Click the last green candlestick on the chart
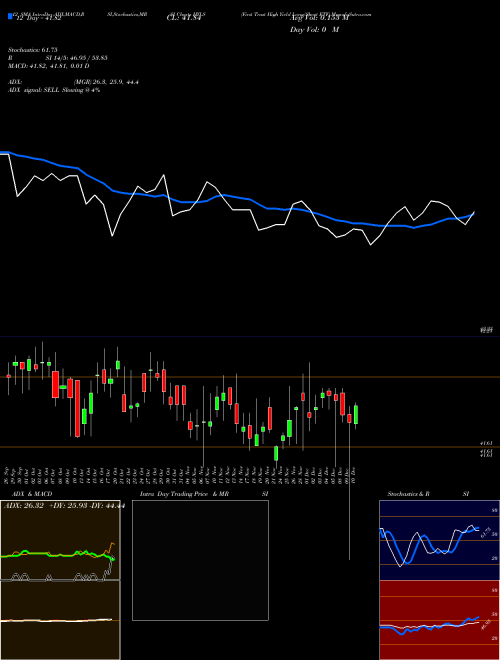Viewport: 500px width, 660px height. click(x=356, y=414)
